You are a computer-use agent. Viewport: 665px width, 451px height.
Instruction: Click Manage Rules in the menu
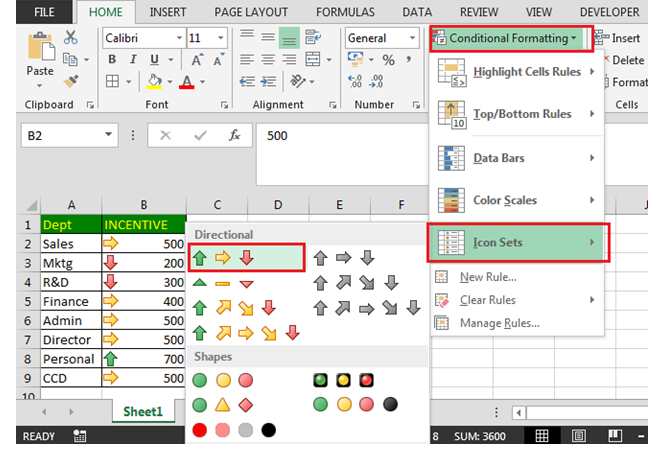pyautogui.click(x=498, y=323)
